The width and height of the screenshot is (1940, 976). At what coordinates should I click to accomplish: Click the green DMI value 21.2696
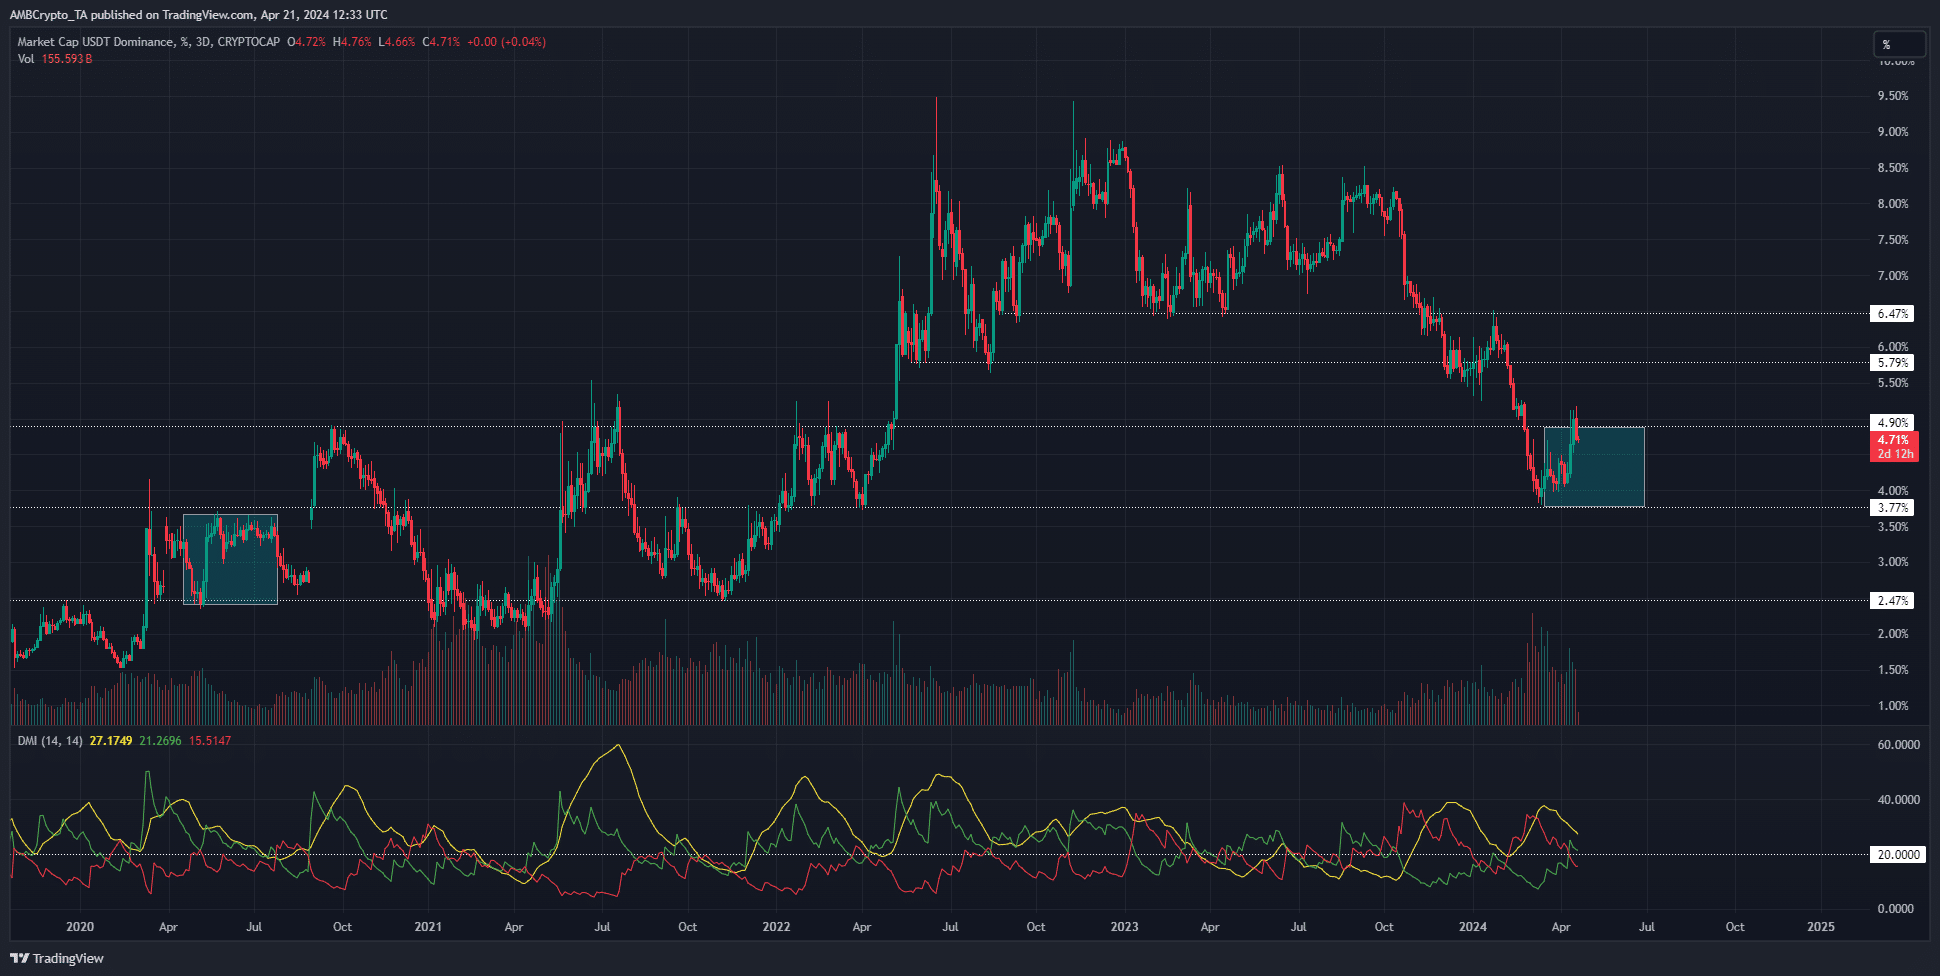pos(160,741)
